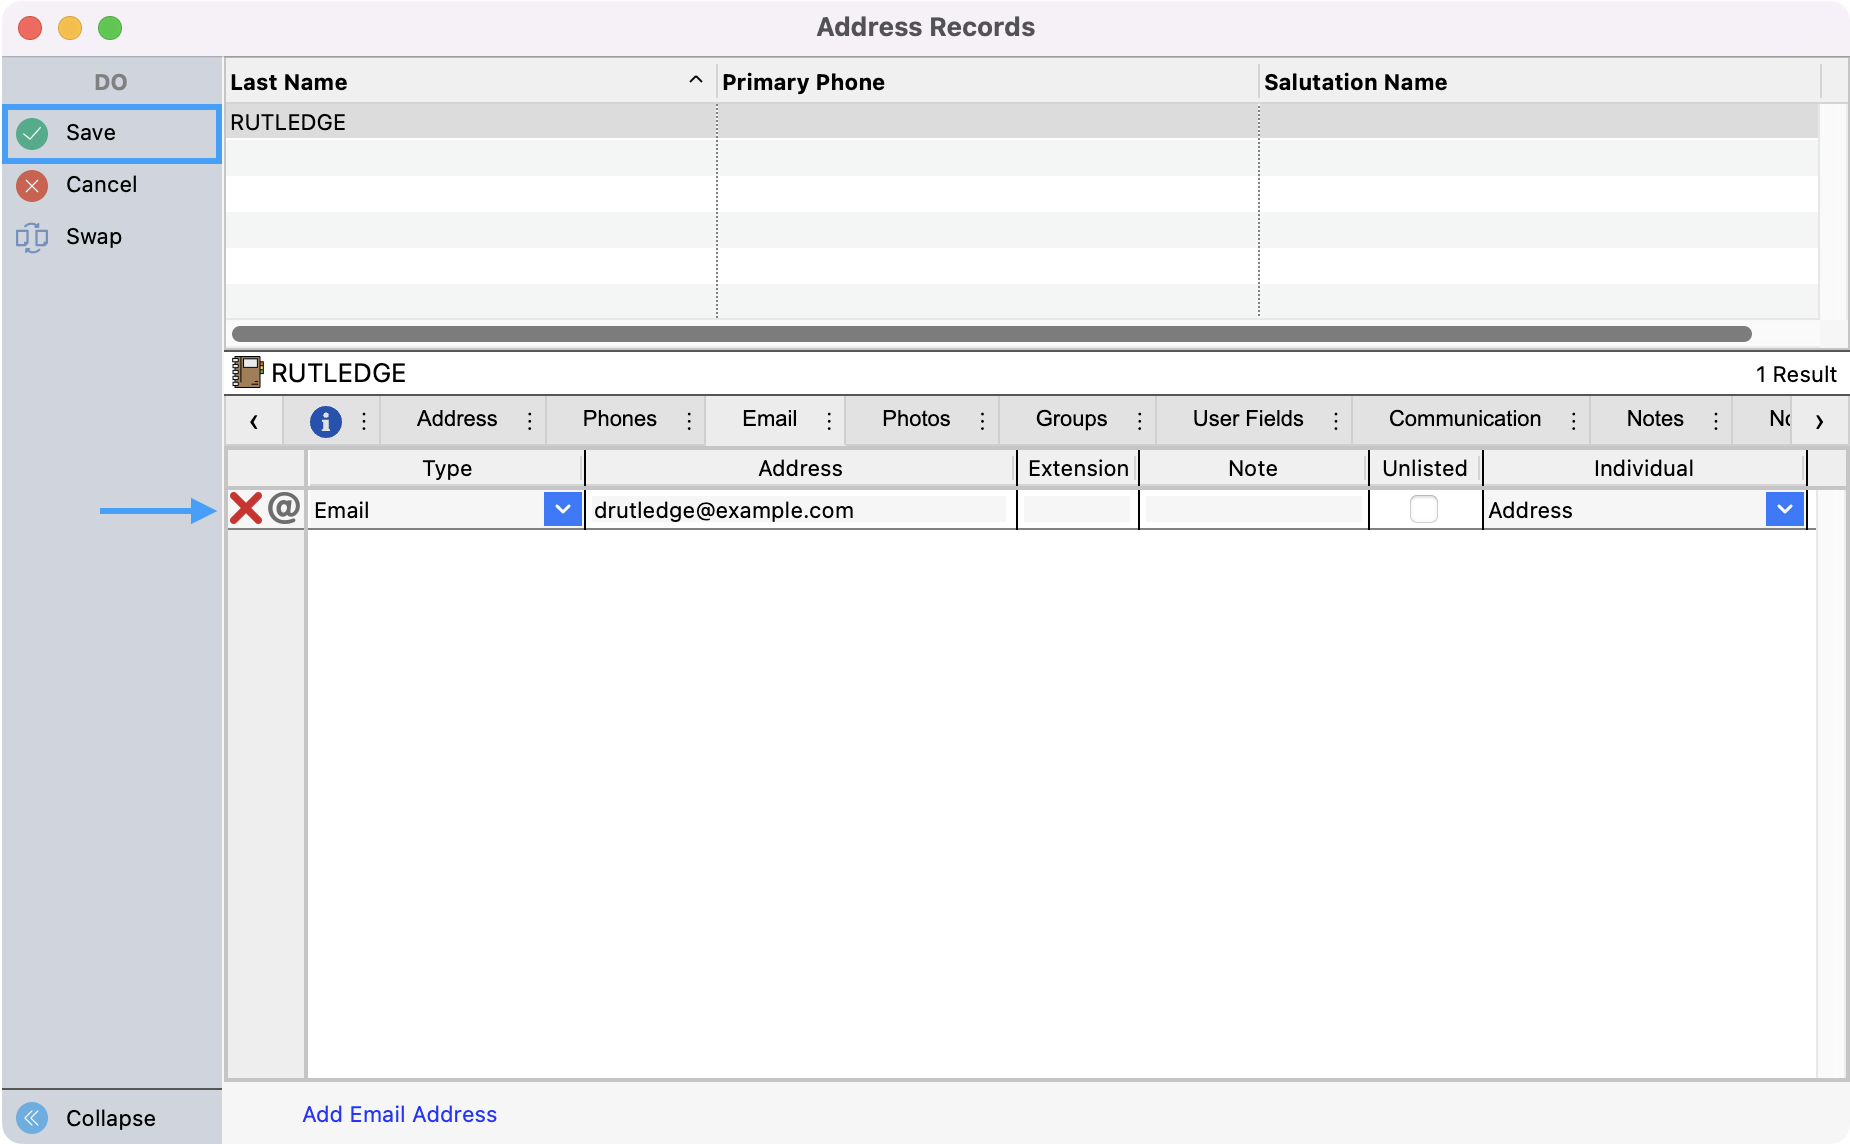Open the email Type dropdown

tap(563, 509)
